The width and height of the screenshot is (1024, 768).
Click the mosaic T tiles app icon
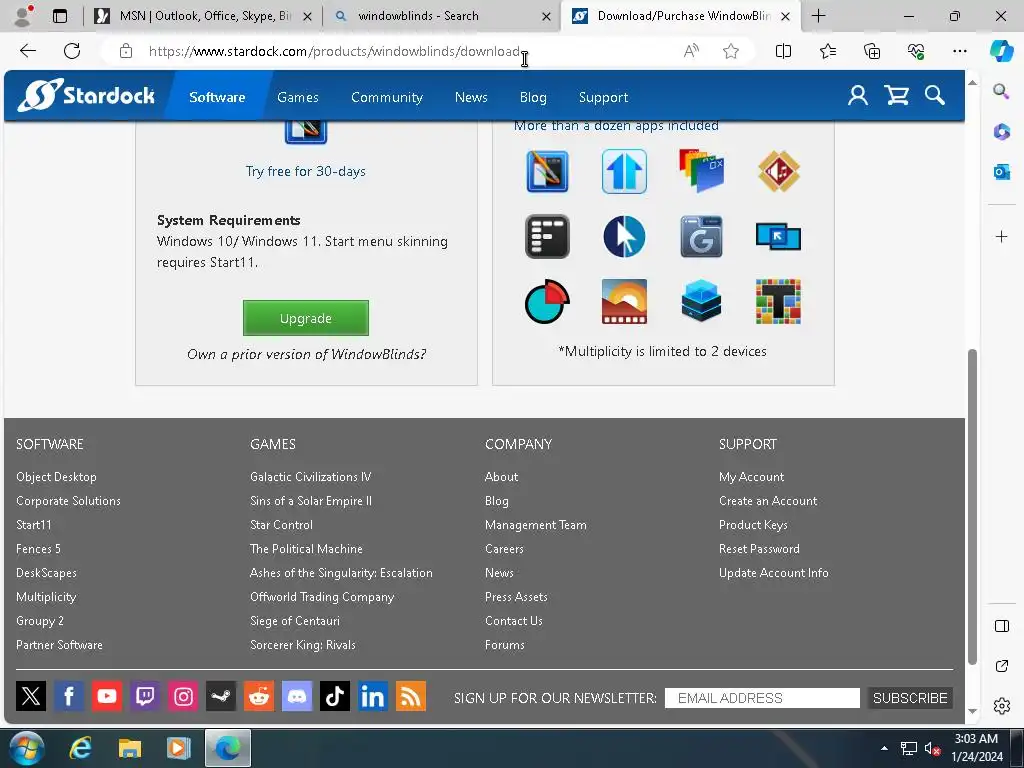click(778, 301)
